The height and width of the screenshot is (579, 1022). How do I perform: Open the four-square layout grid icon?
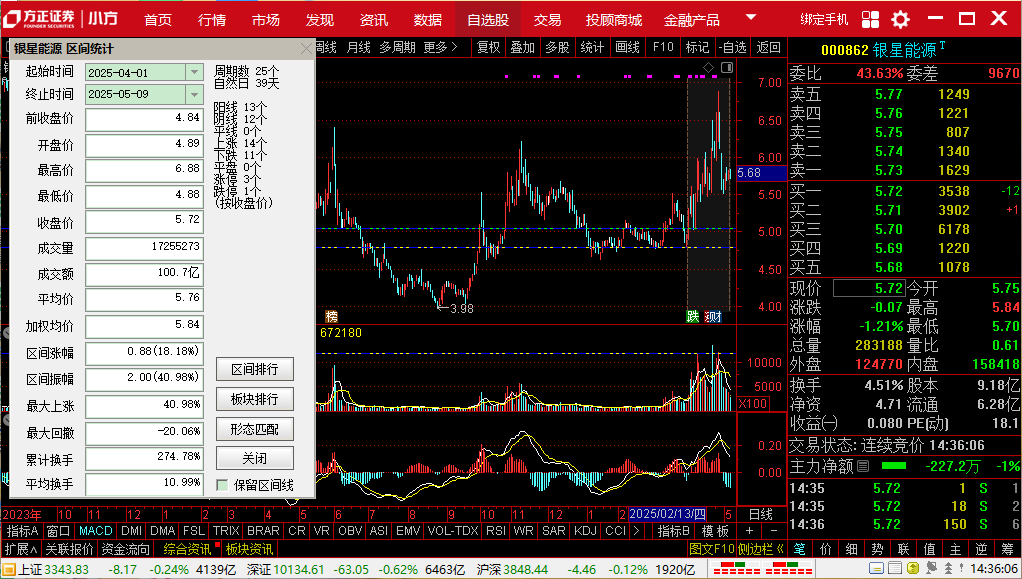(x=870, y=19)
